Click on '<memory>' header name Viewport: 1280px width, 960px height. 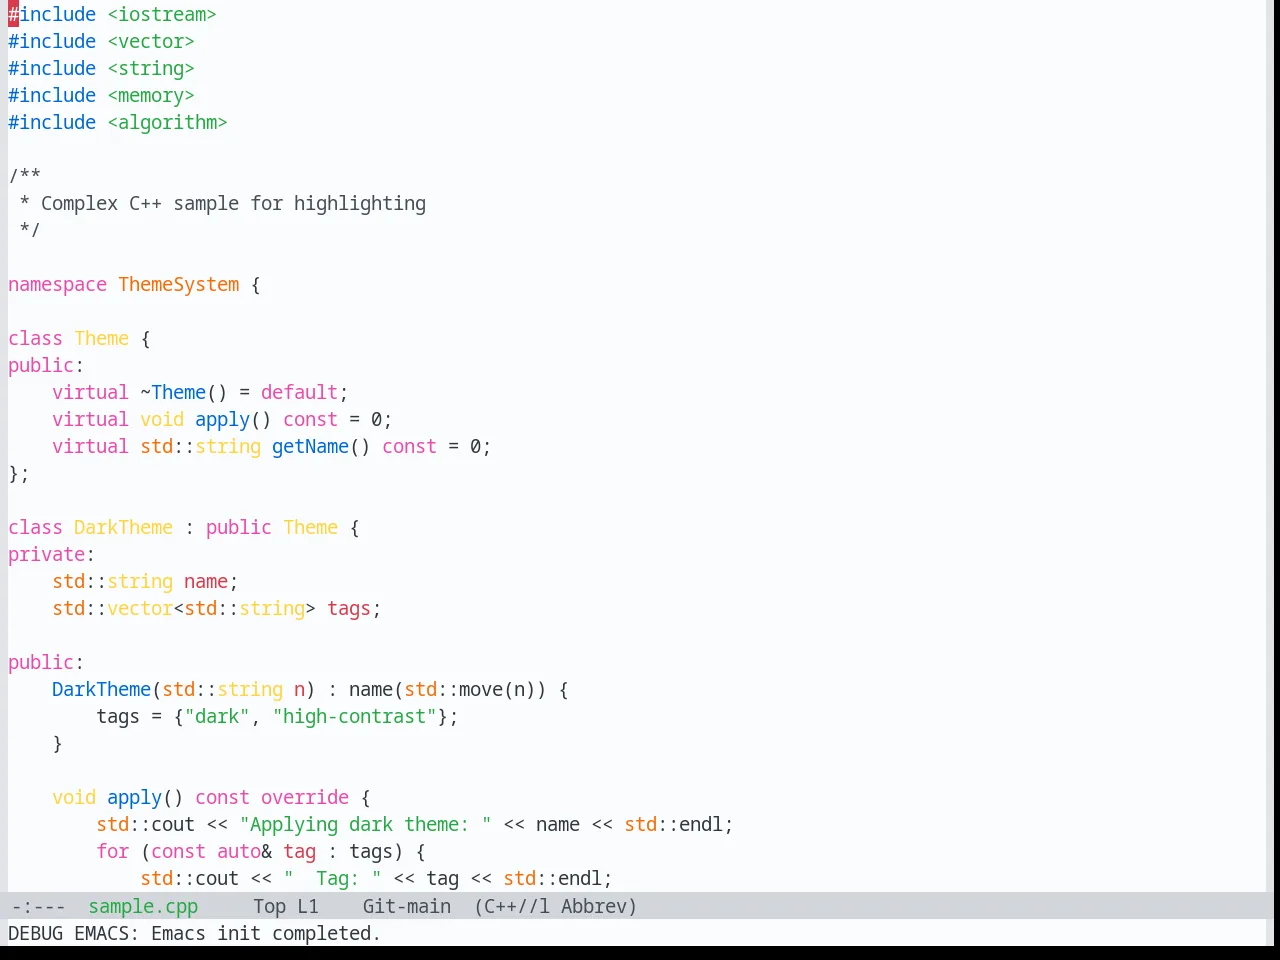(151, 95)
